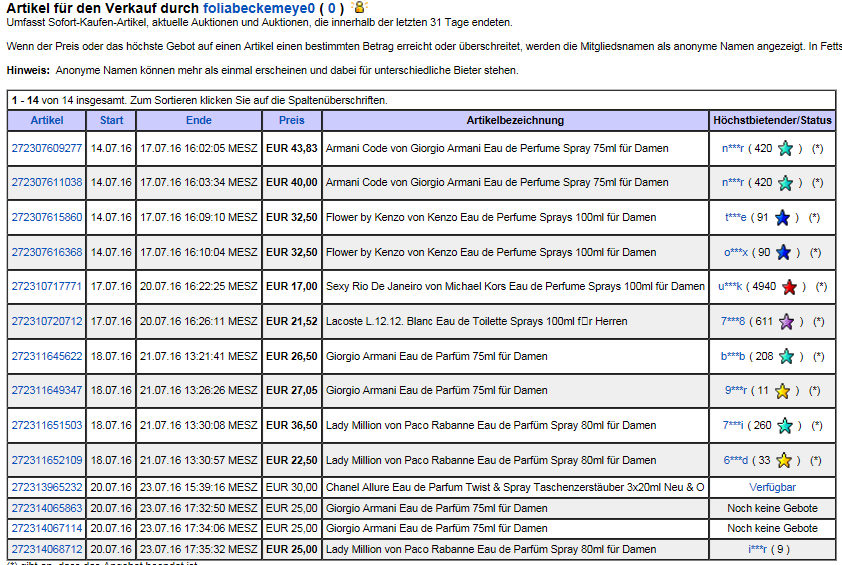Select the Höchstbietender/Status column header
Image resolution: width=842 pixels, height=565 pixels.
(772, 120)
